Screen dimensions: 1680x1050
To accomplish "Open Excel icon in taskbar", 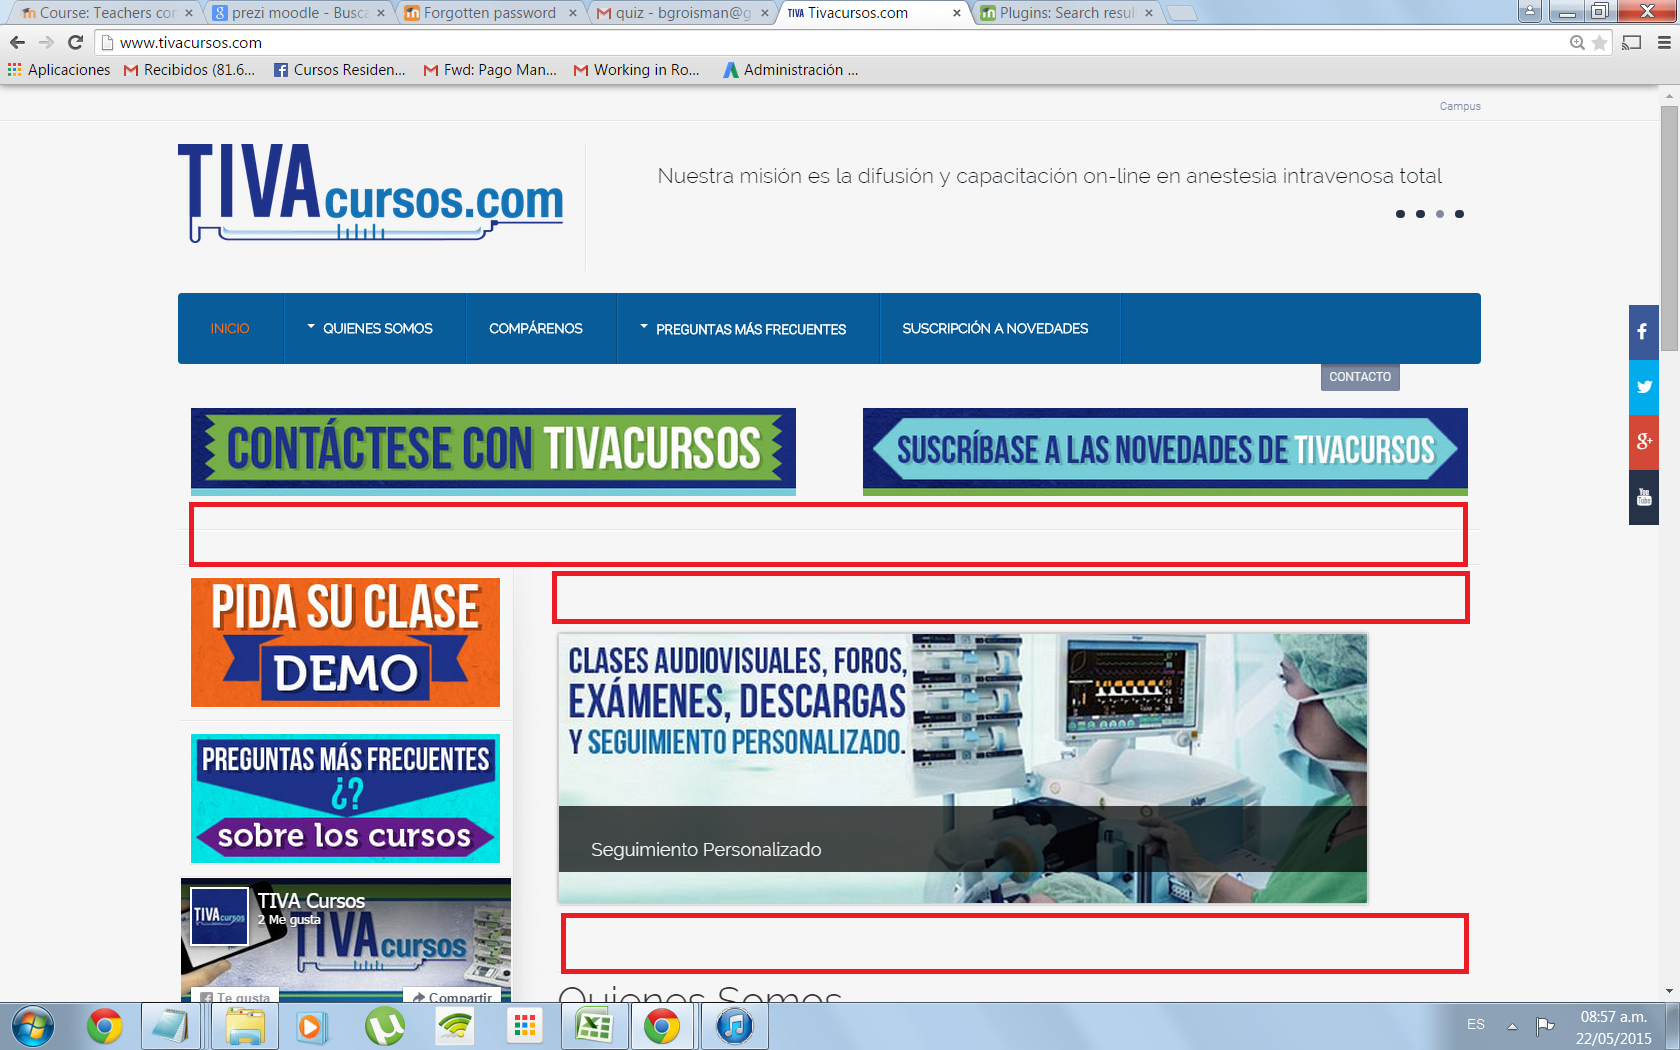I will tap(594, 1026).
